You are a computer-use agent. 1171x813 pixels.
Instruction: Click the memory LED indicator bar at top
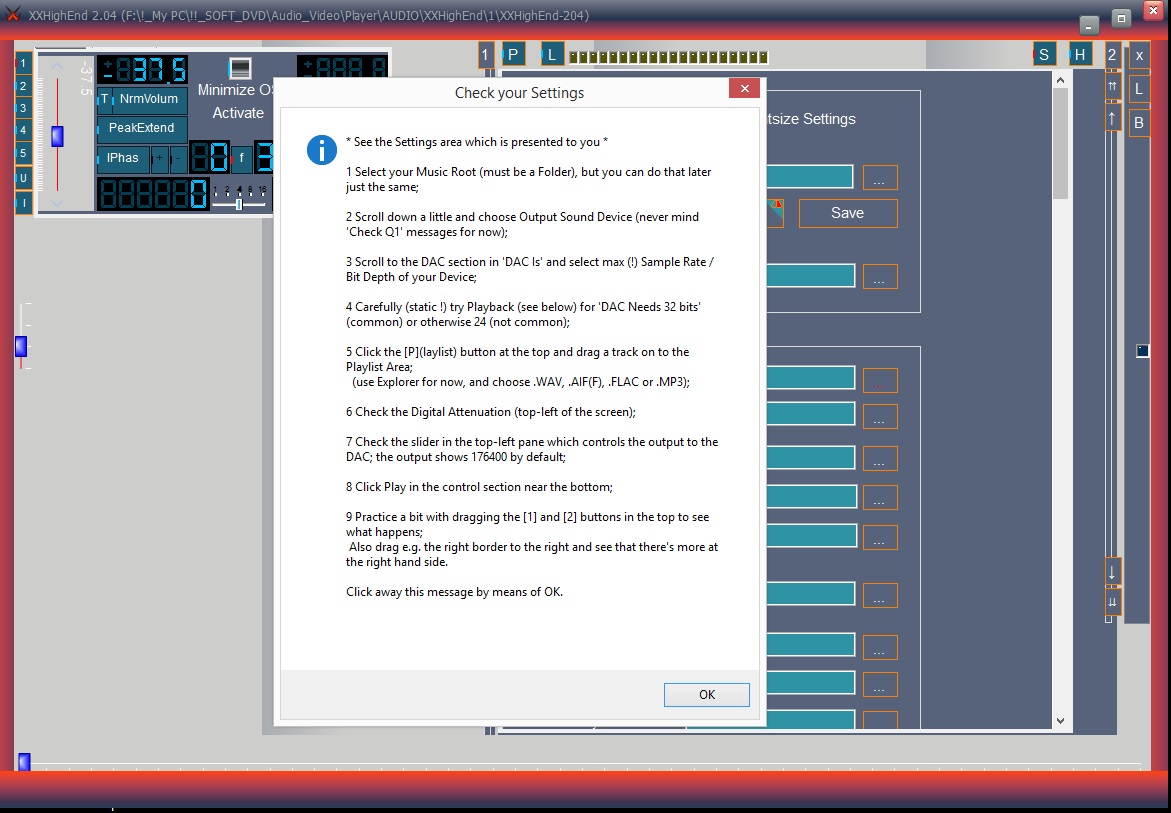668,57
